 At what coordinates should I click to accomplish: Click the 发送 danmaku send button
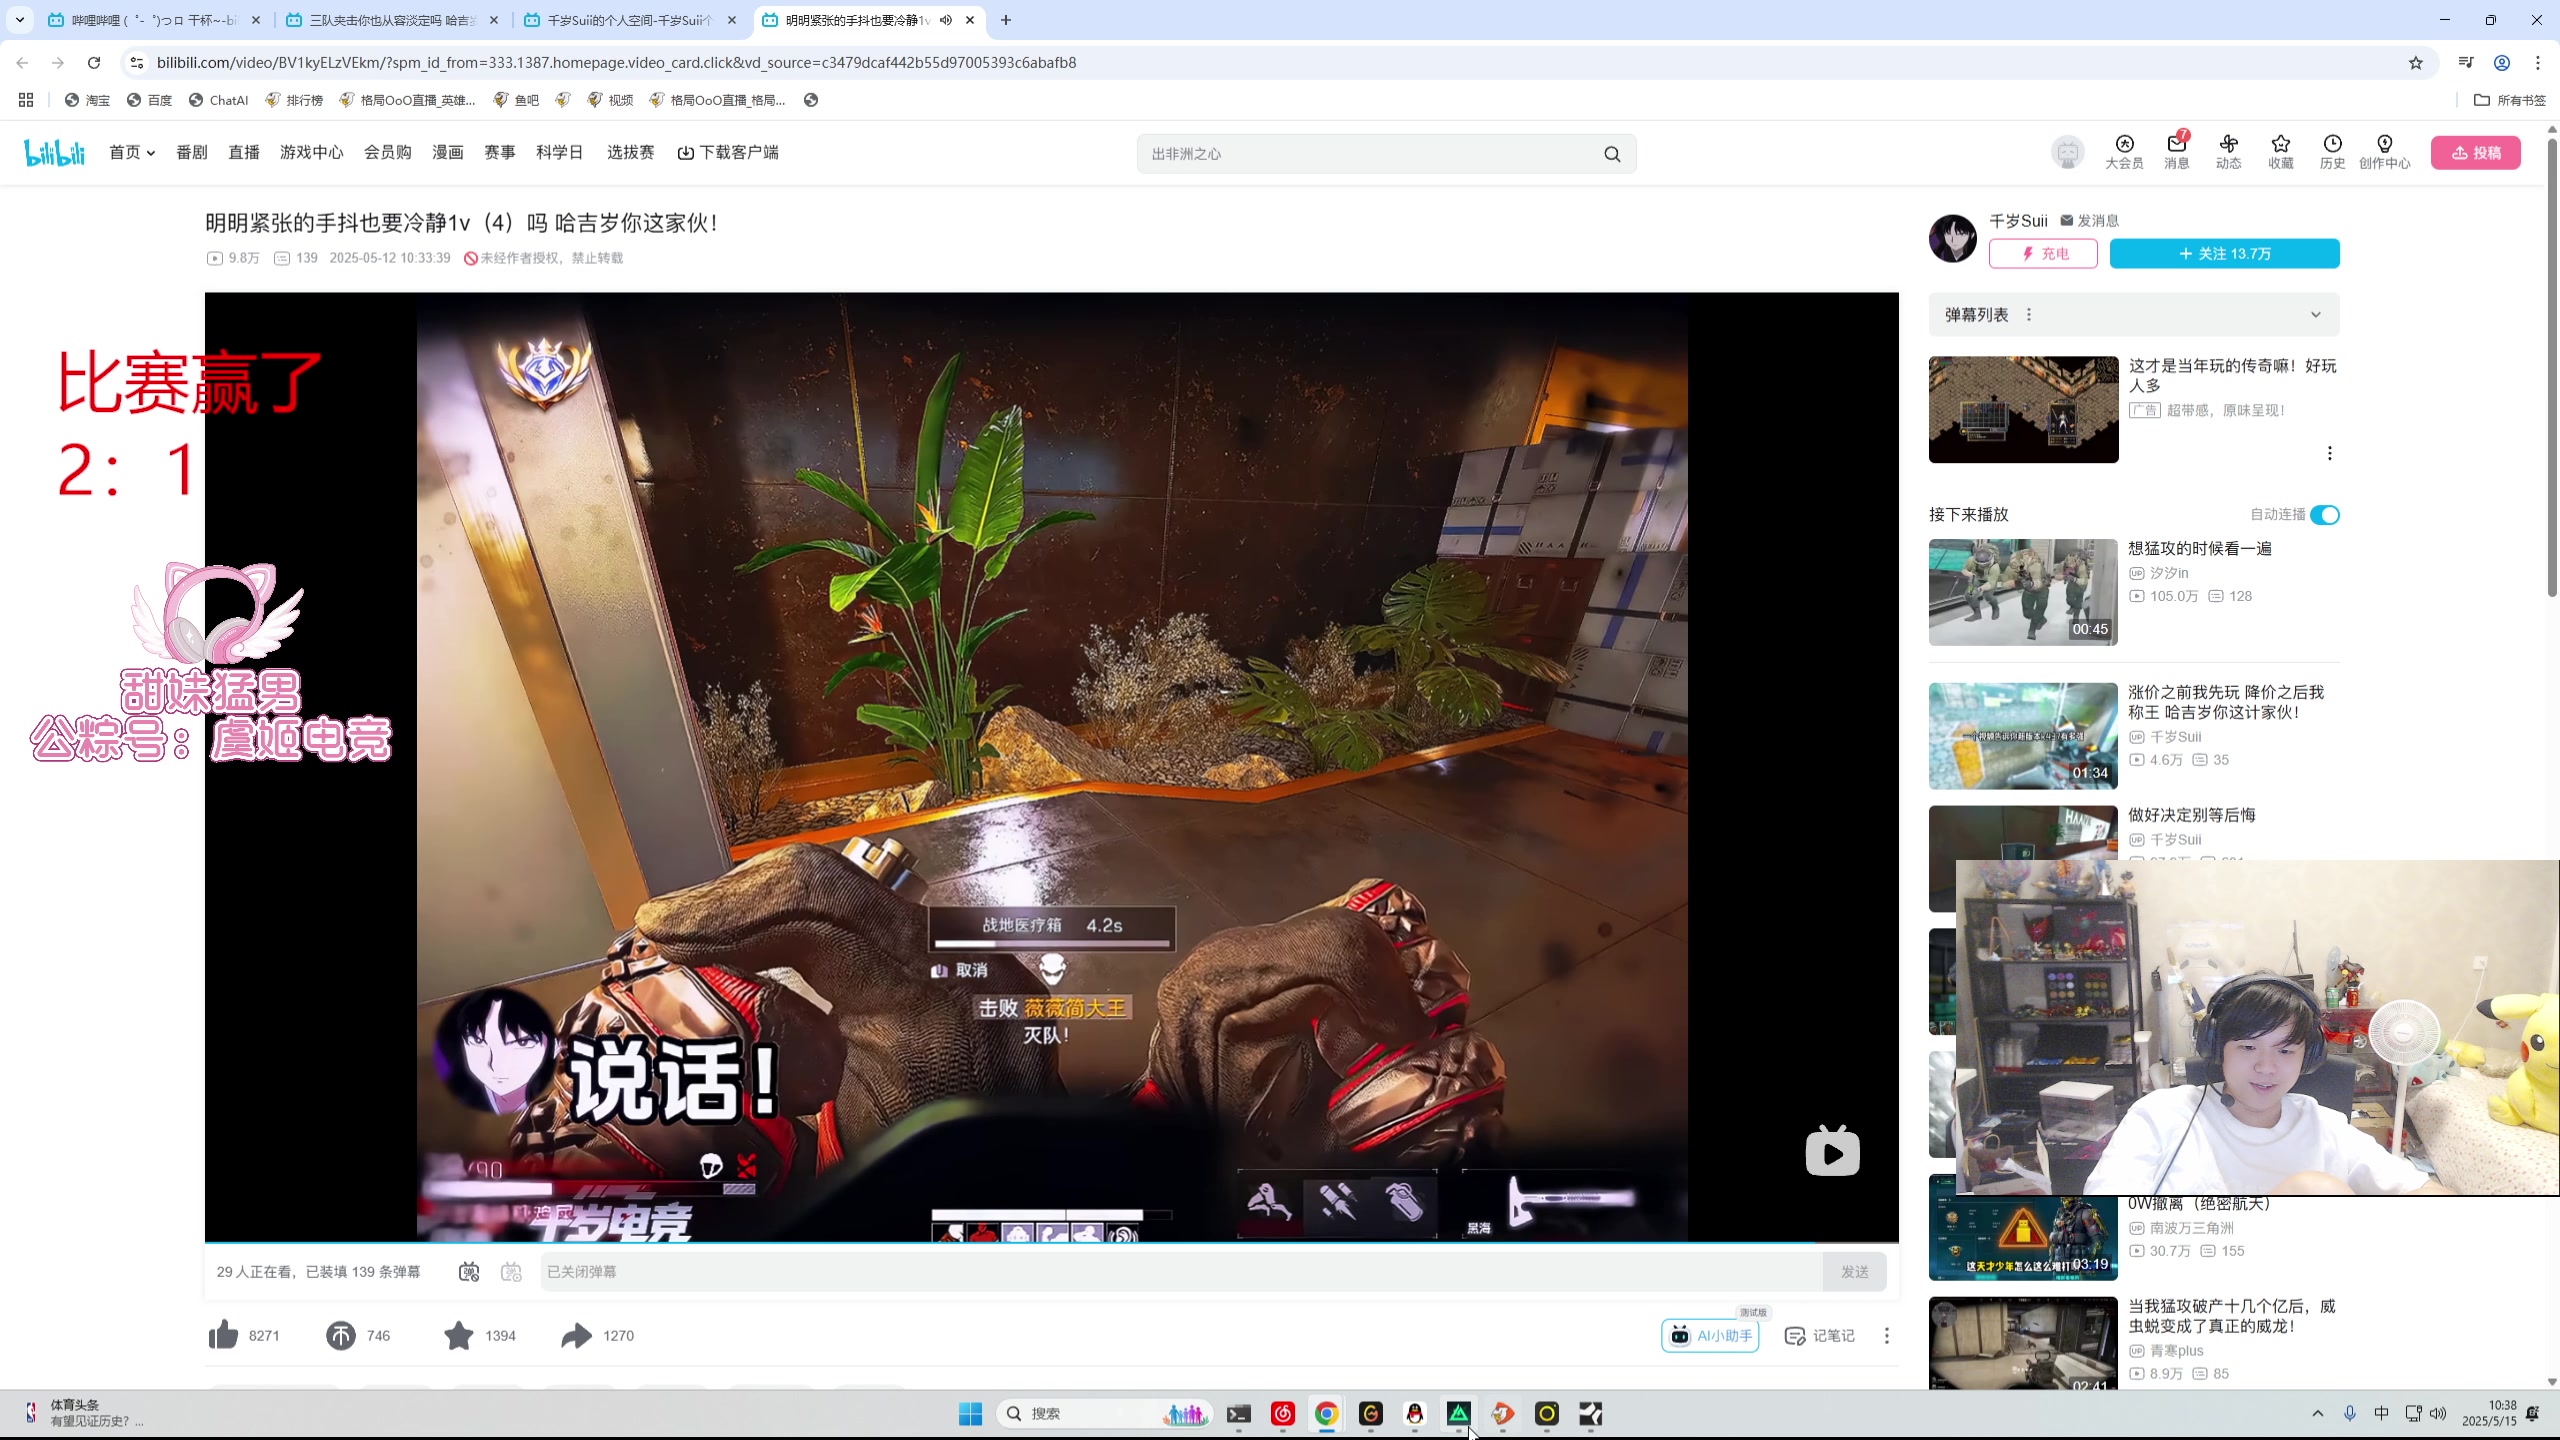[1855, 1272]
